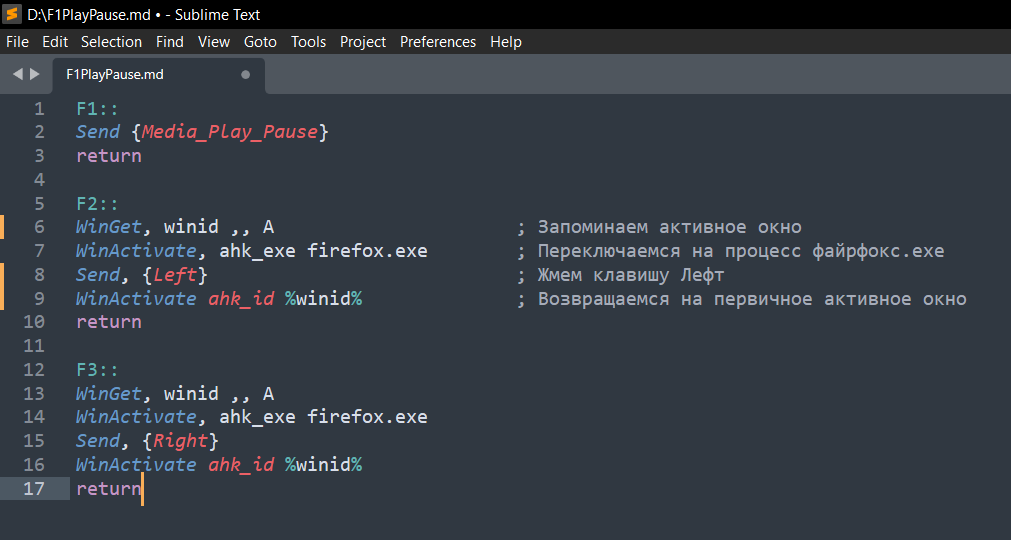
Task: Click the F3:: hotkey label on line 12
Action: (98, 370)
